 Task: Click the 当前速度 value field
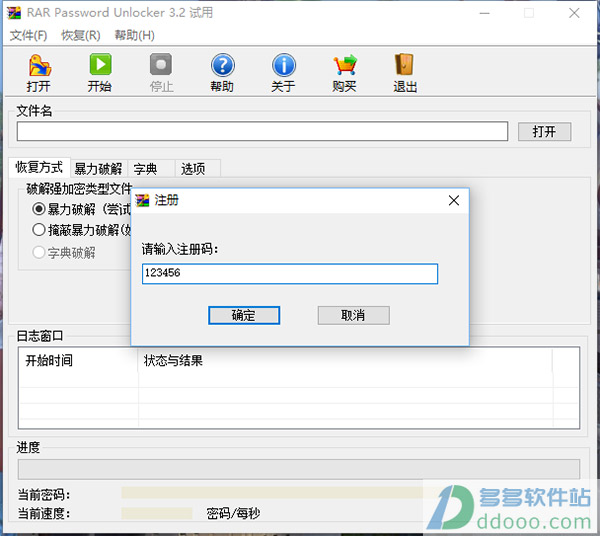pyautogui.click(x=157, y=513)
